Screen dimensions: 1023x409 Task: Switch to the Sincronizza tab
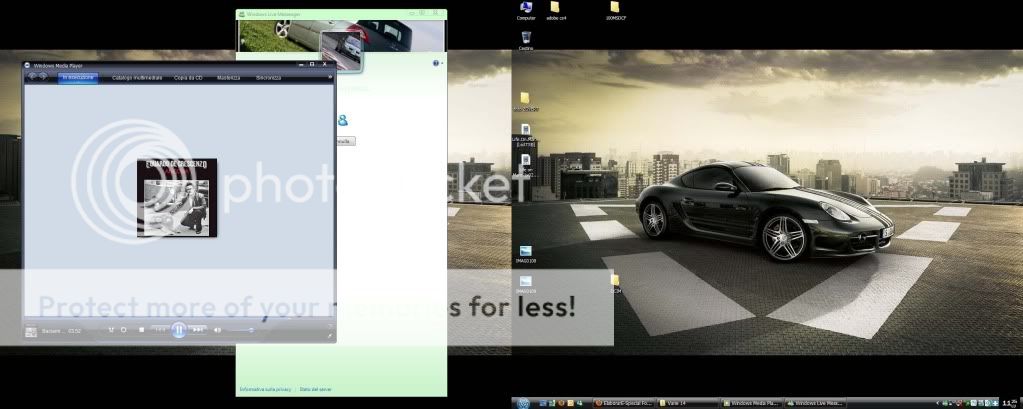pyautogui.click(x=269, y=78)
